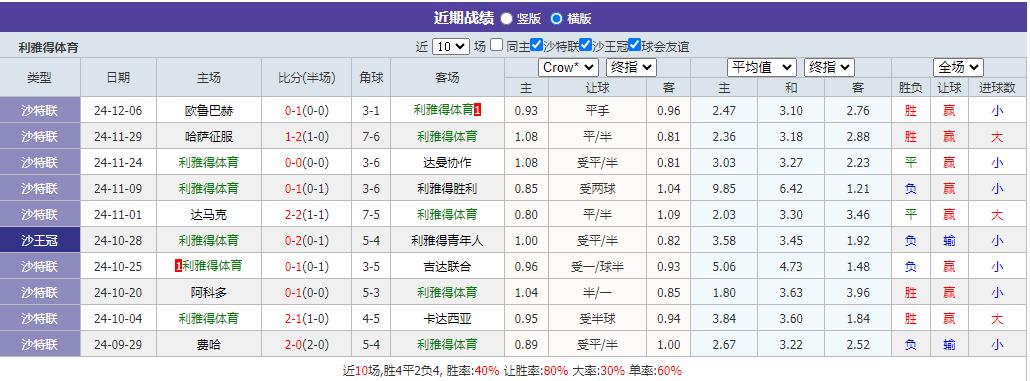Toggle the 同主 checkbox
This screenshot has height=381, width=1030.
pos(497,45)
